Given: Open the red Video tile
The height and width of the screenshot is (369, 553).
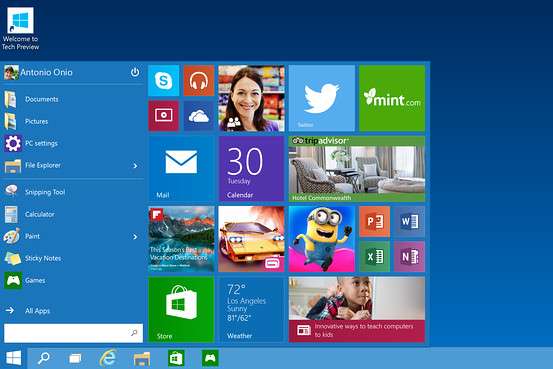Looking at the screenshot, I should 164,116.
